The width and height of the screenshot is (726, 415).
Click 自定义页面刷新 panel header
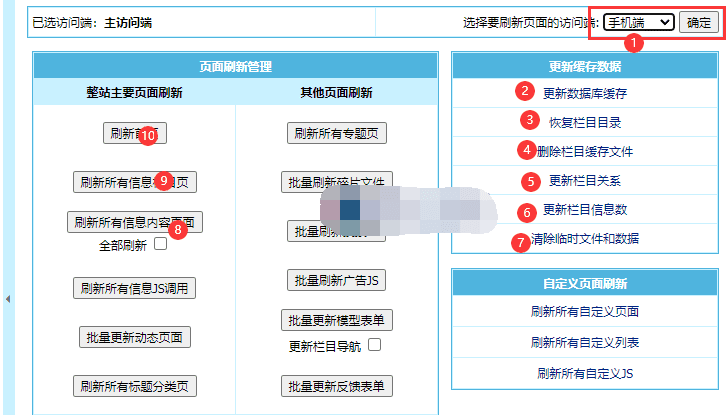[585, 283]
